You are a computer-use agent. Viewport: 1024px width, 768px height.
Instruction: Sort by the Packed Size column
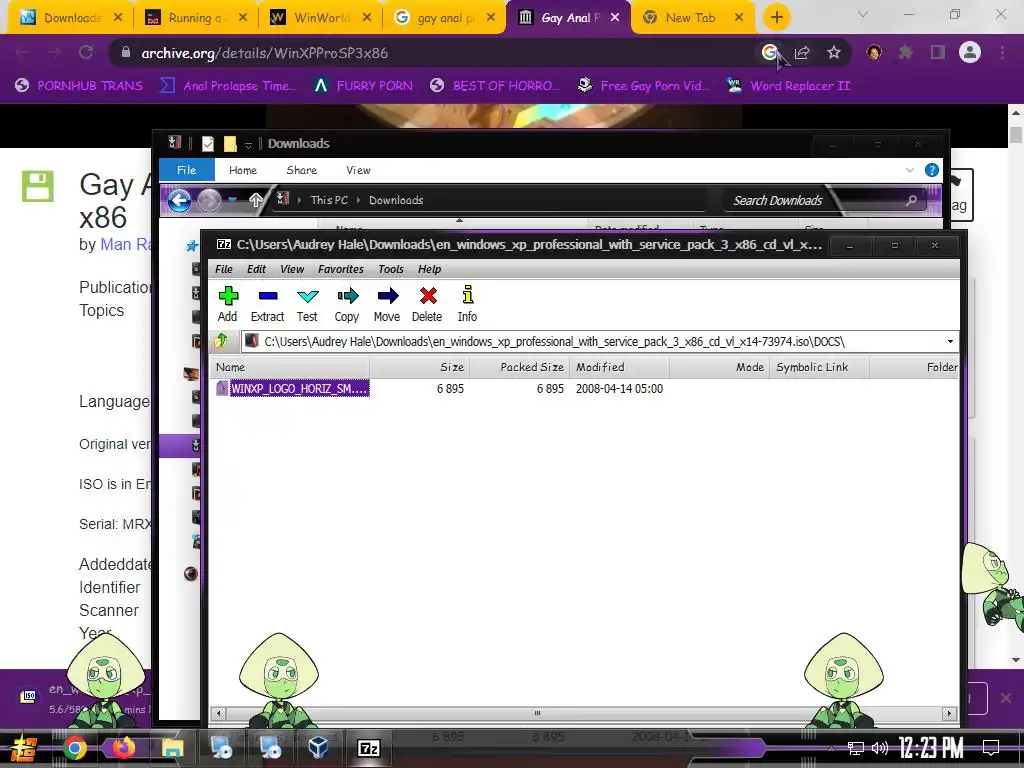point(519,367)
